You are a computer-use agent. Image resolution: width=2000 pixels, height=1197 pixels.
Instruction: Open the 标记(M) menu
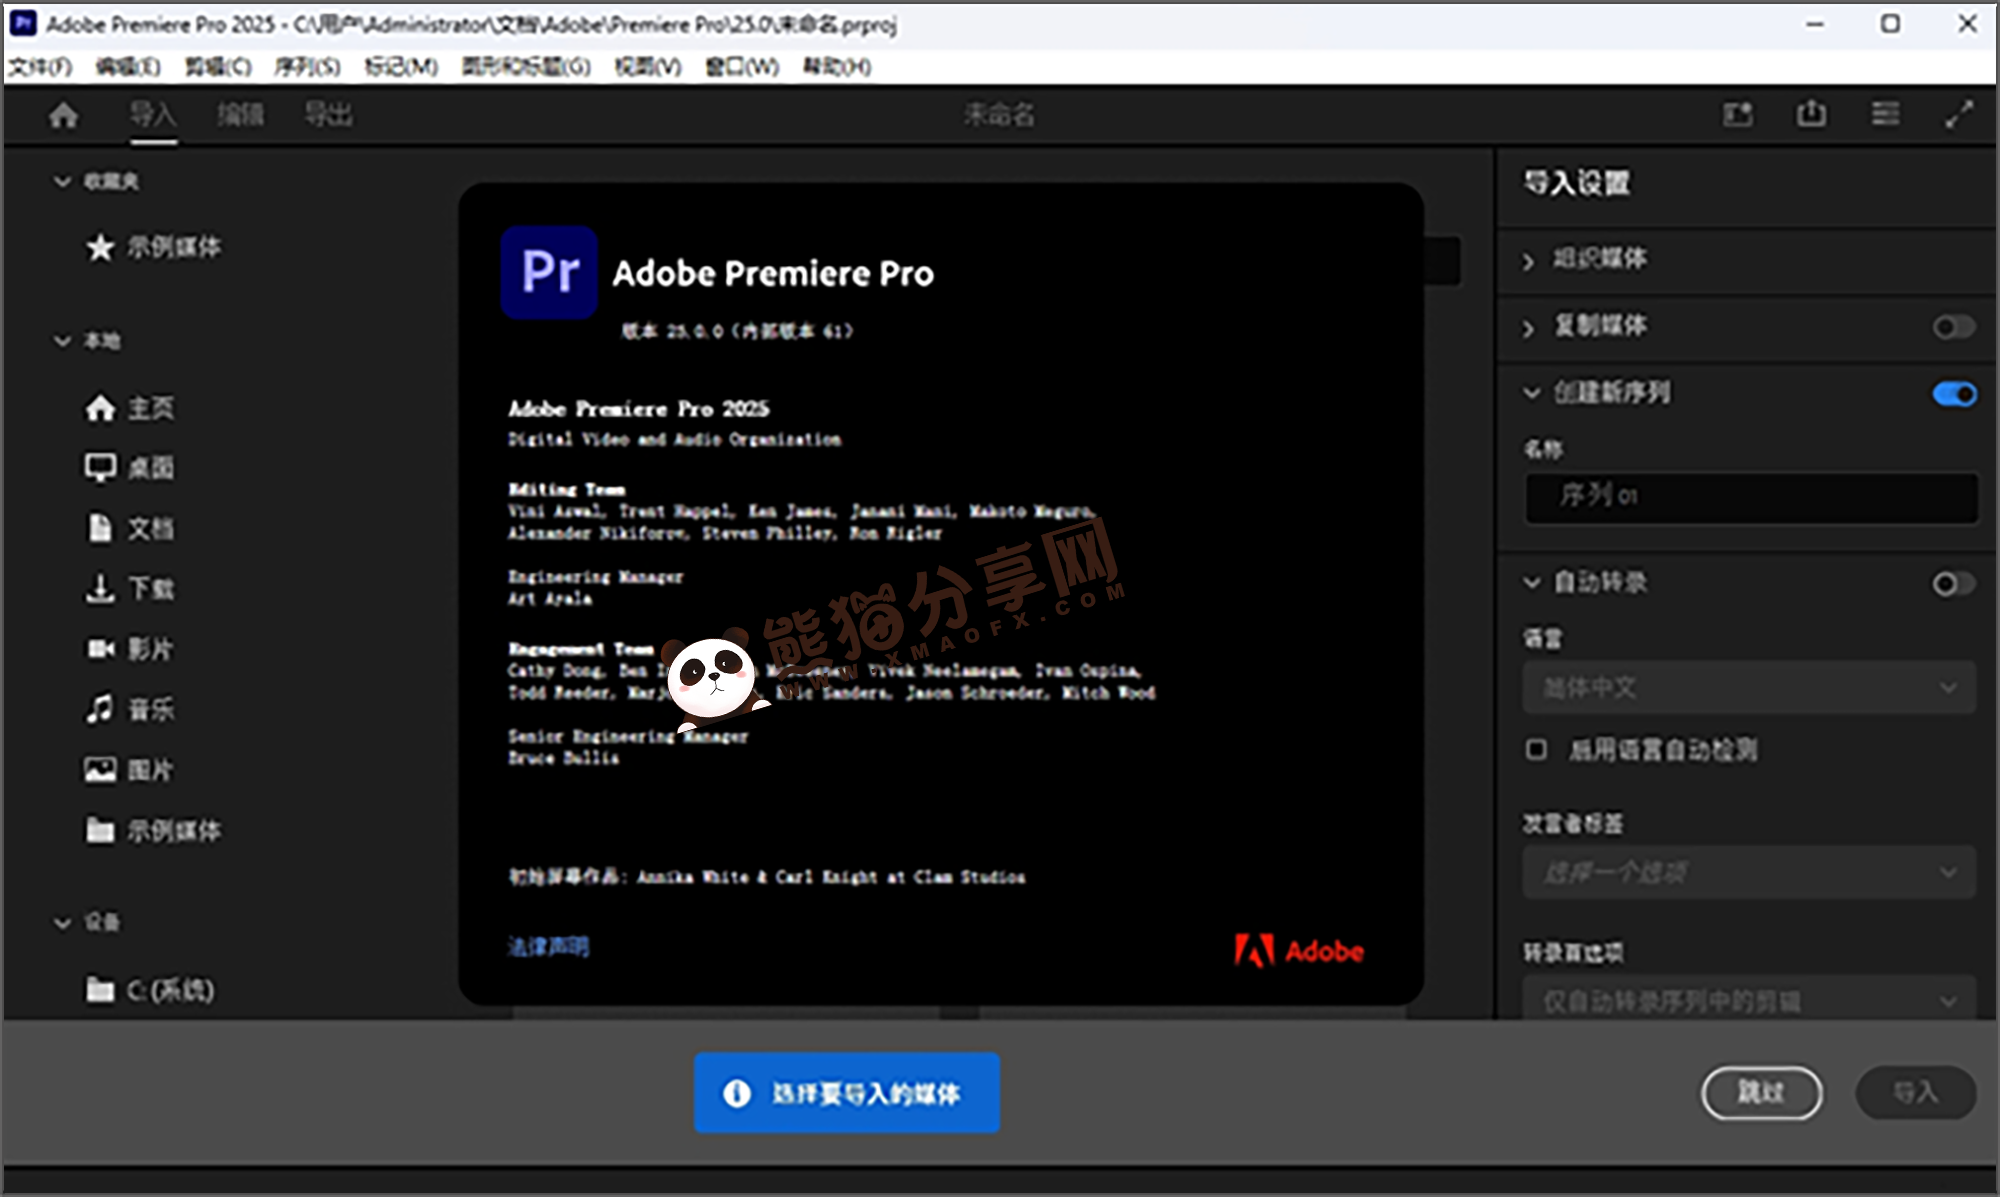[x=401, y=67]
